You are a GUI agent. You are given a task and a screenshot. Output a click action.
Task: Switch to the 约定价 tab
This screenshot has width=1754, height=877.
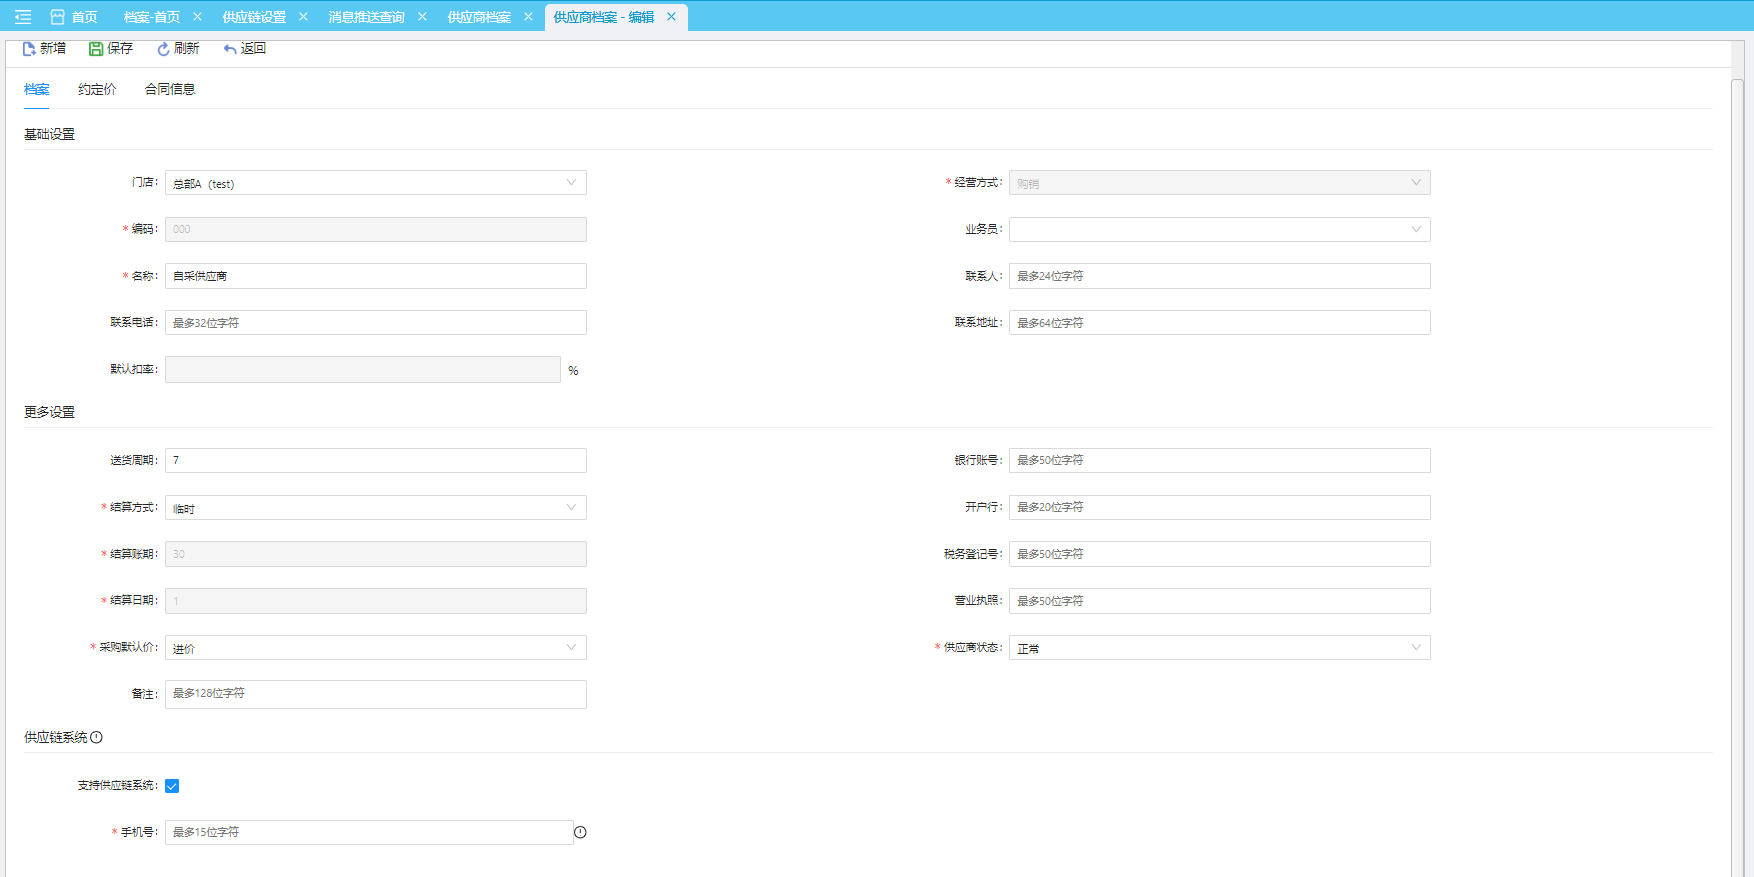tap(97, 90)
